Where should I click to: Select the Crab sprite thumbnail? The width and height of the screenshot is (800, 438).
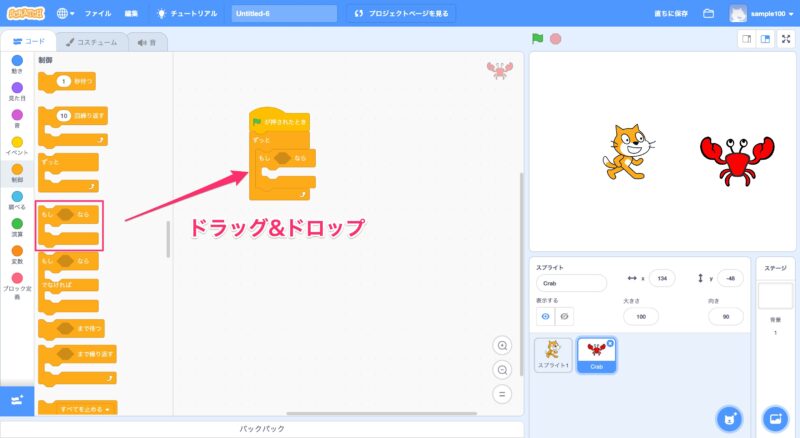tap(596, 353)
